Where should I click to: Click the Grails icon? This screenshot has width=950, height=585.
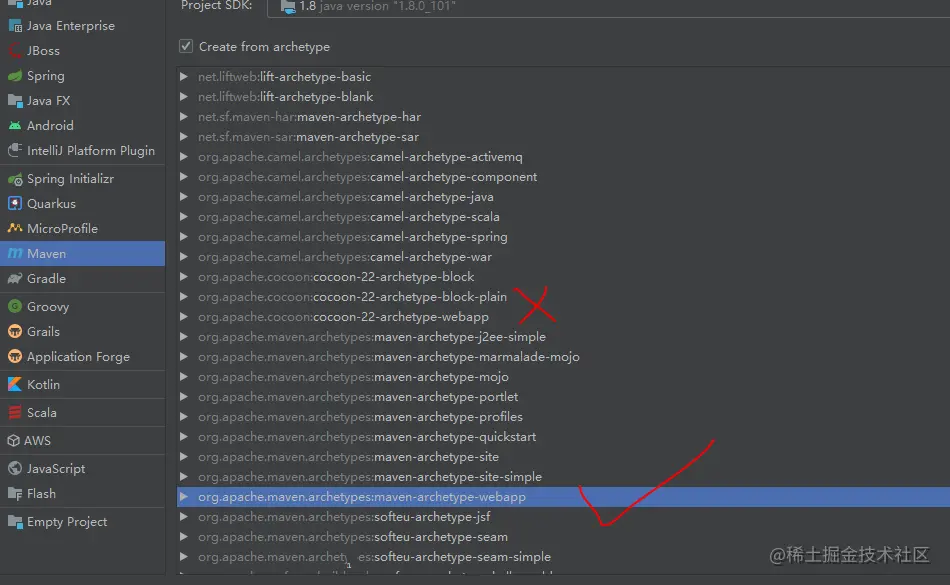[x=15, y=331]
